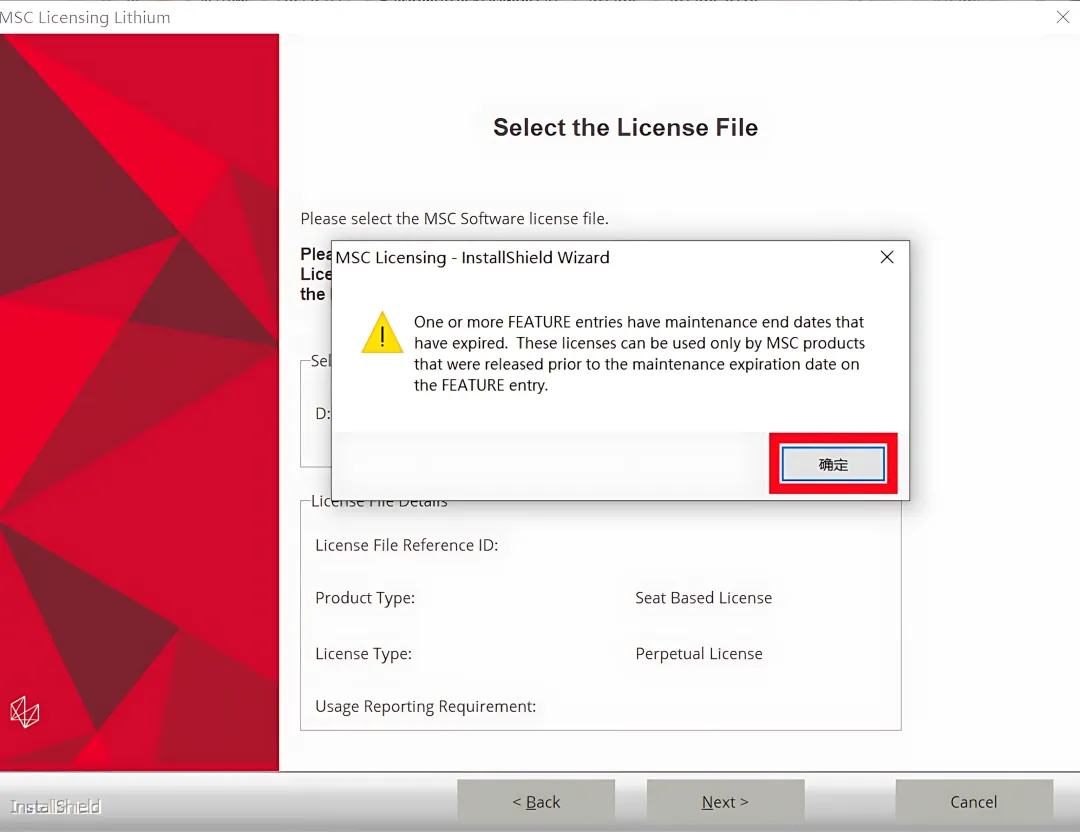Click the 'Product Type:' label
The width and height of the screenshot is (1080, 832).
coord(365,598)
